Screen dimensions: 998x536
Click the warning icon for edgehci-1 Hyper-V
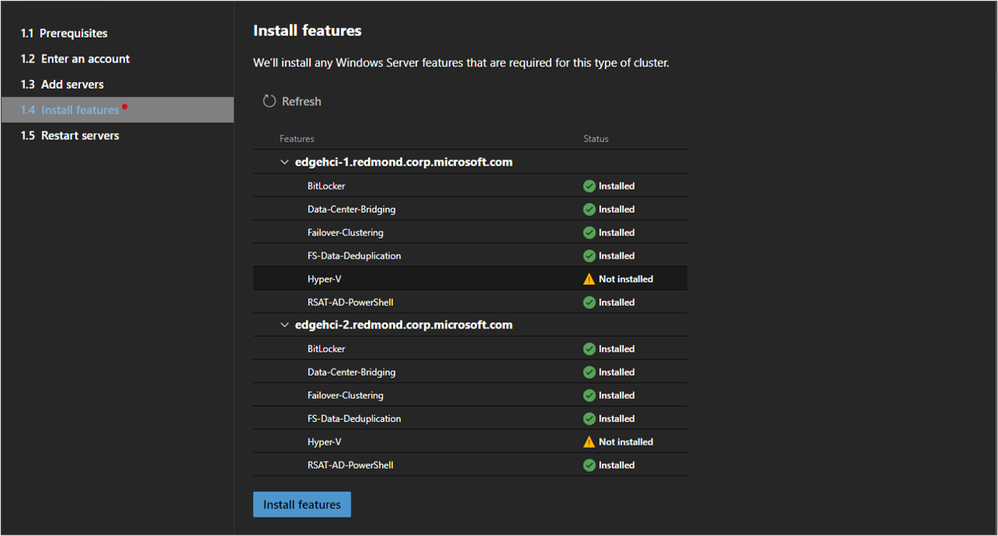click(589, 279)
